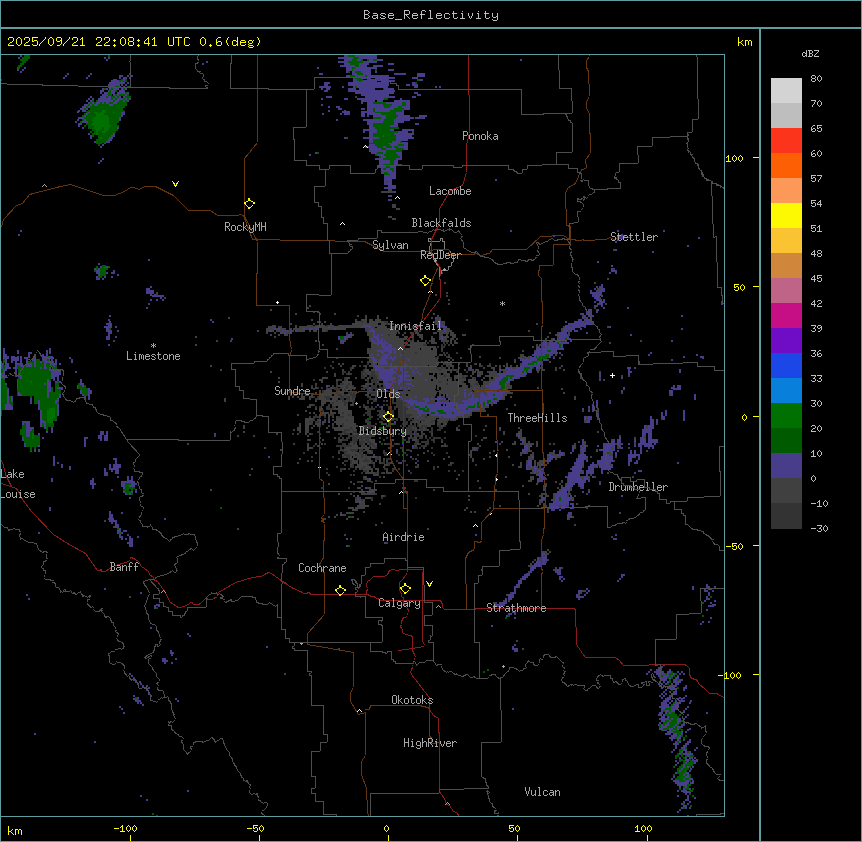This screenshot has width=862, height=842.
Task: Click the yellow diamond marker above RockyMH
Action: (249, 203)
